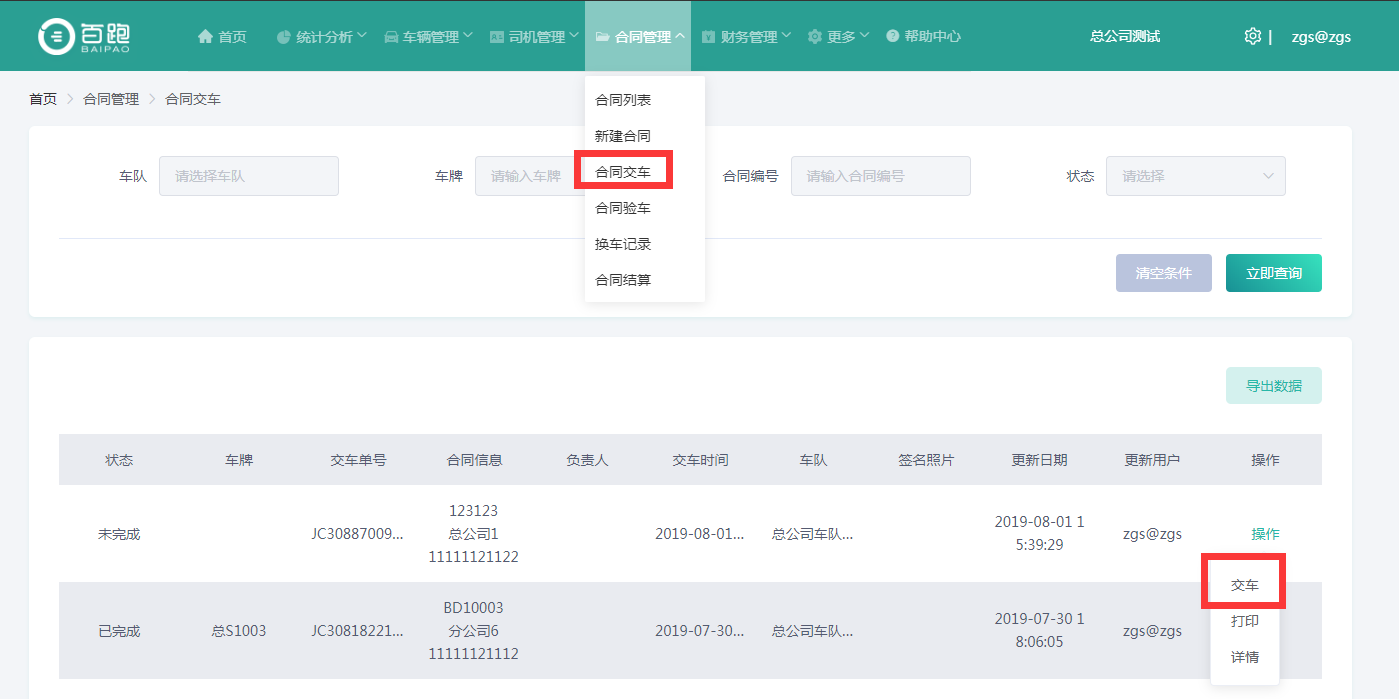Click the 导出数据 button

tap(1273, 386)
